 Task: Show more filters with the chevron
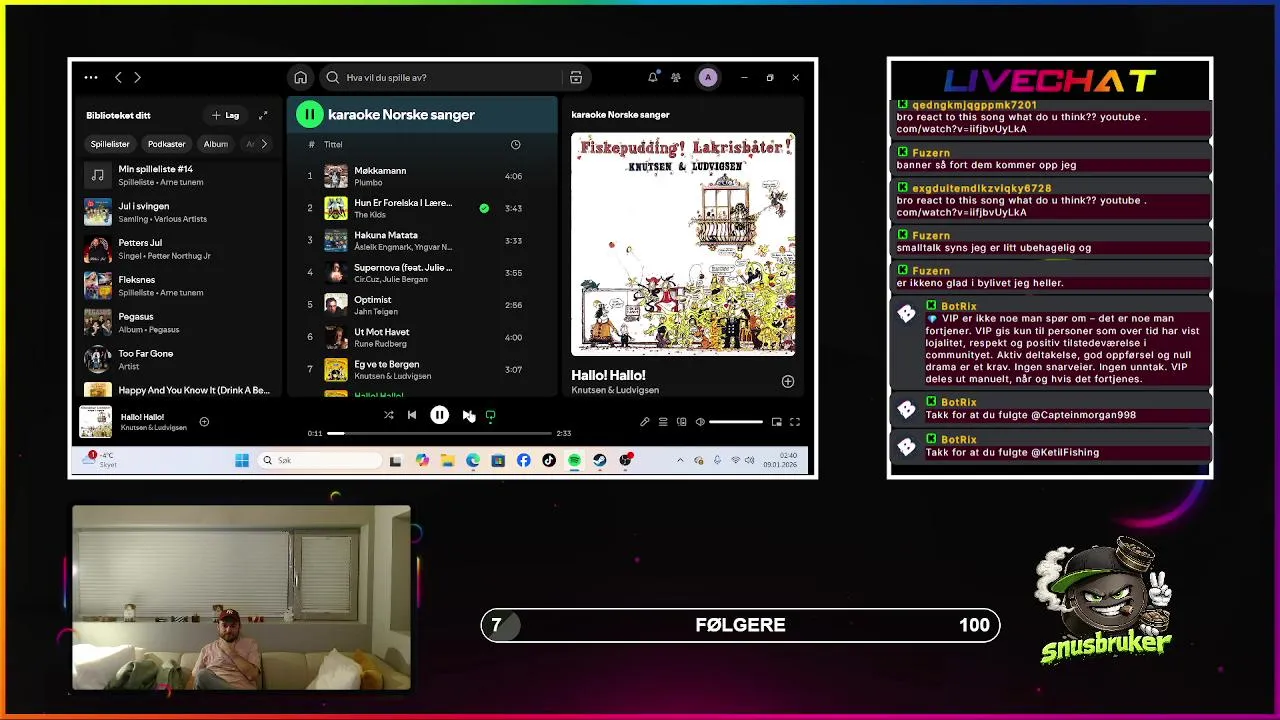pyautogui.click(x=264, y=144)
